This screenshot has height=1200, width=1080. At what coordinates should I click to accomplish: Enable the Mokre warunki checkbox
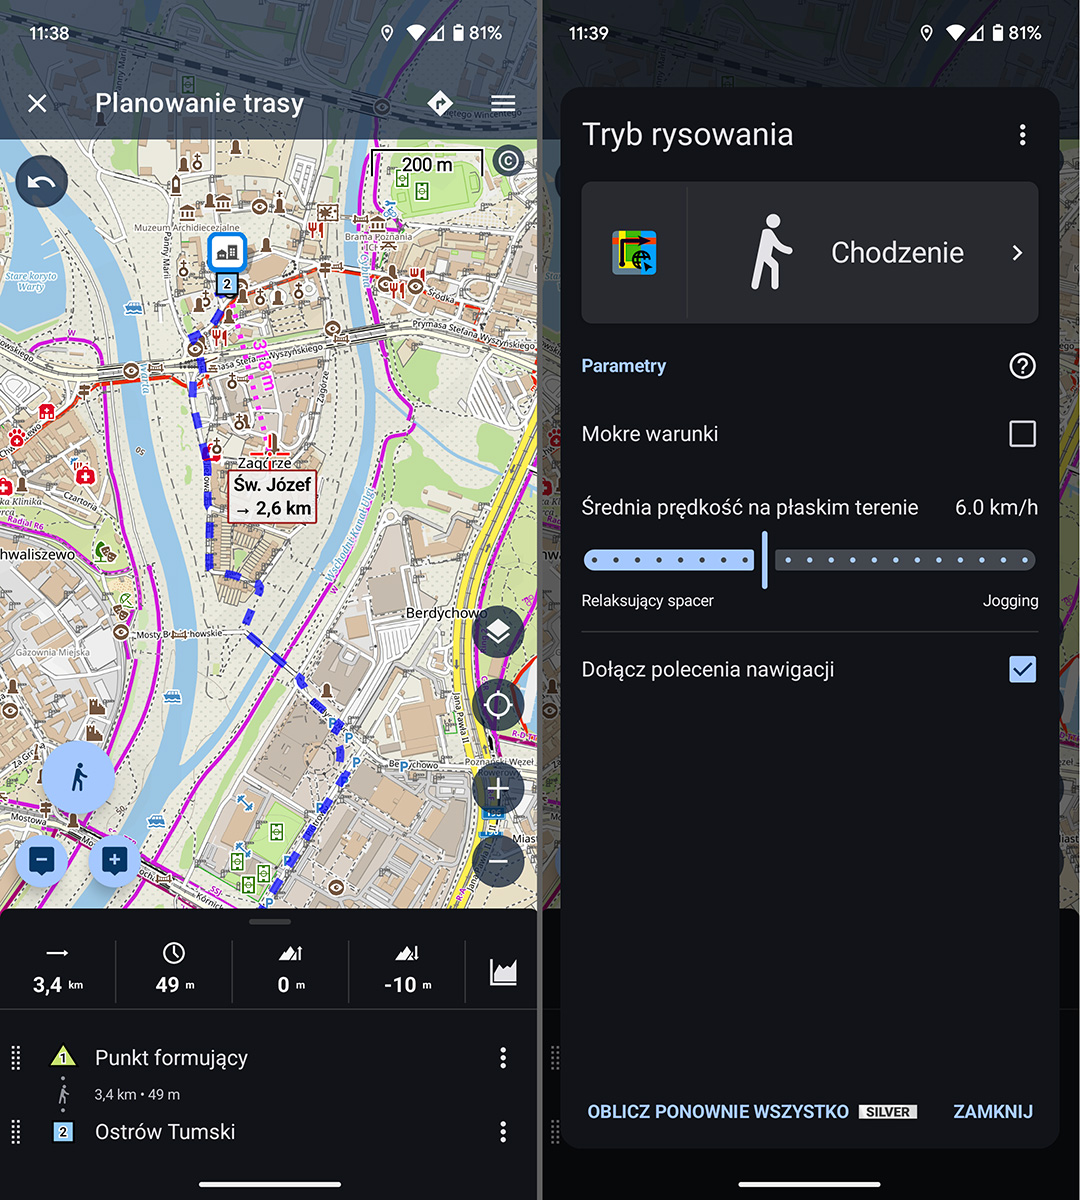pos(1021,434)
